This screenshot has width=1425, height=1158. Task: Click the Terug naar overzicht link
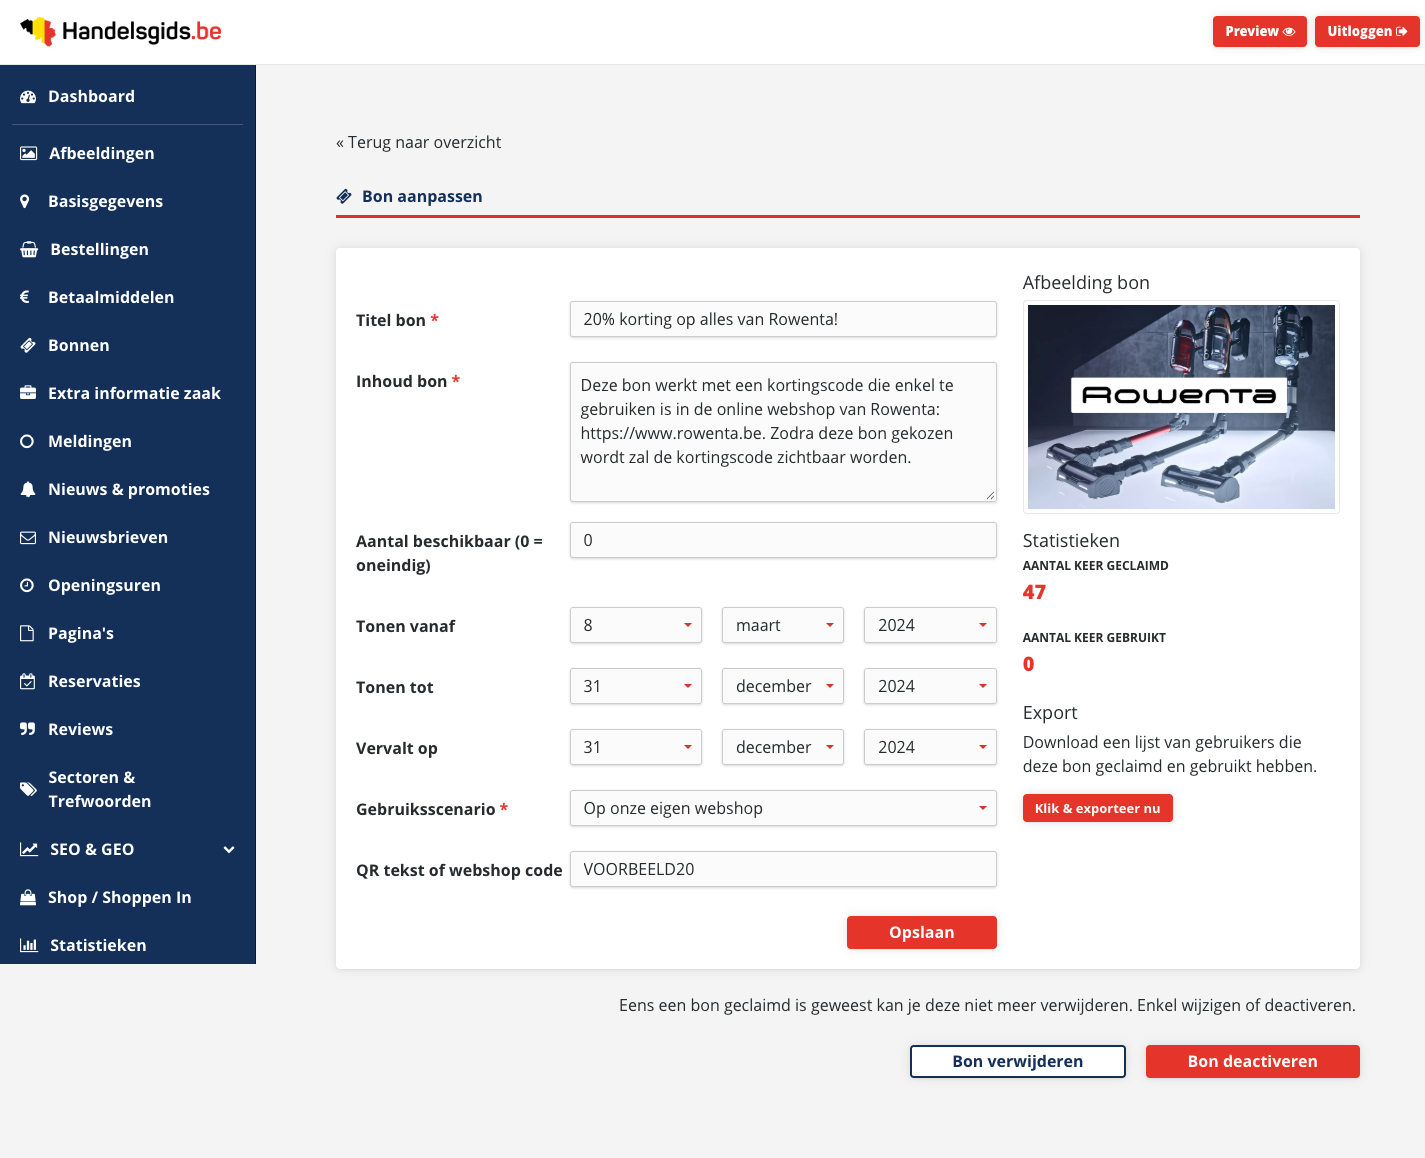[419, 142]
